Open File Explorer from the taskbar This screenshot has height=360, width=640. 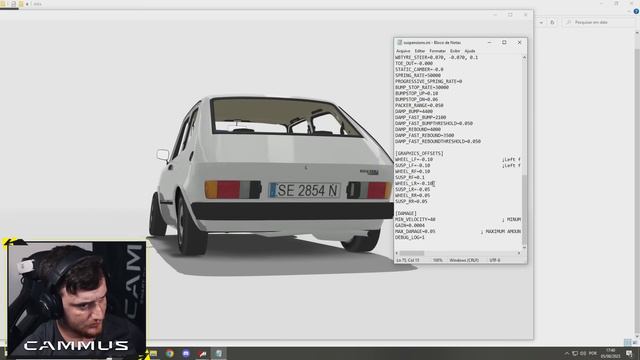(153, 353)
